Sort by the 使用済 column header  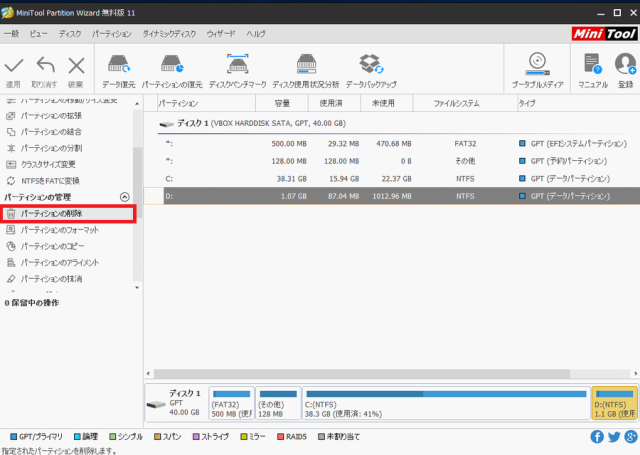point(334,103)
